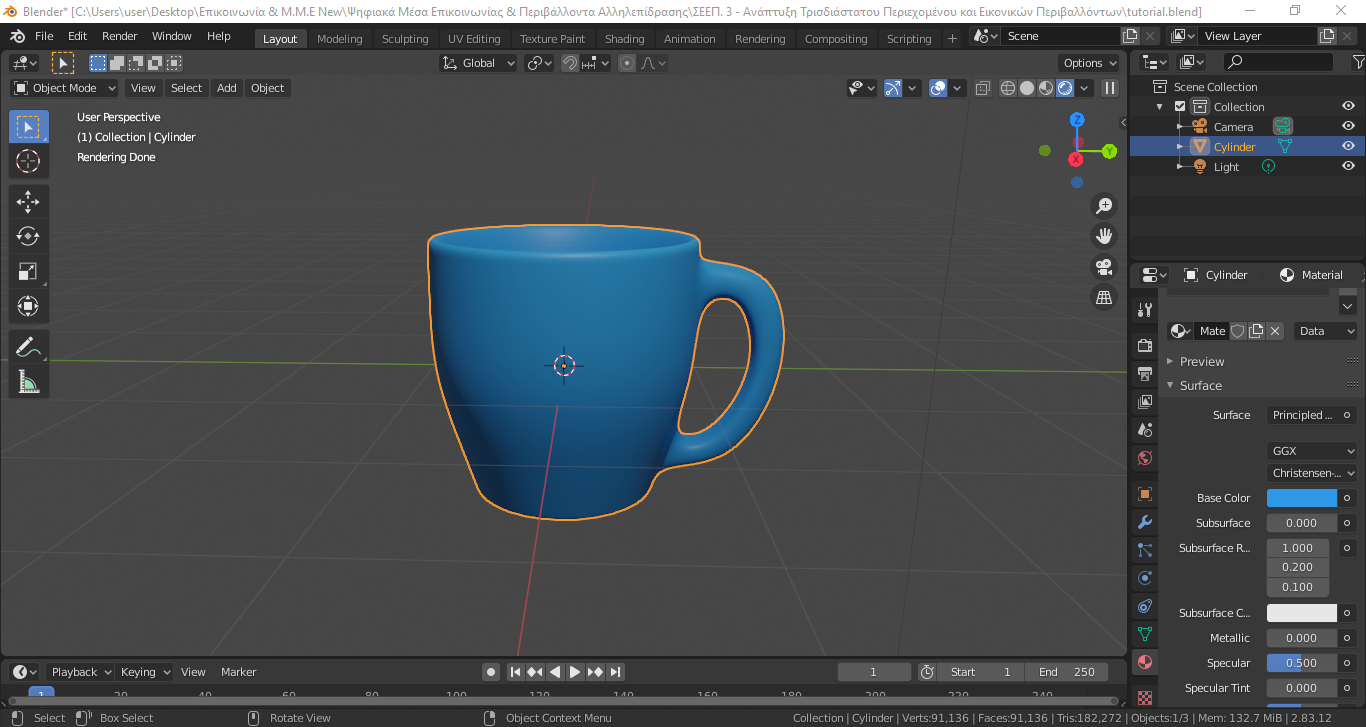This screenshot has width=1366, height=727.
Task: Switch to orthographic grid view icon
Action: coord(1104,297)
